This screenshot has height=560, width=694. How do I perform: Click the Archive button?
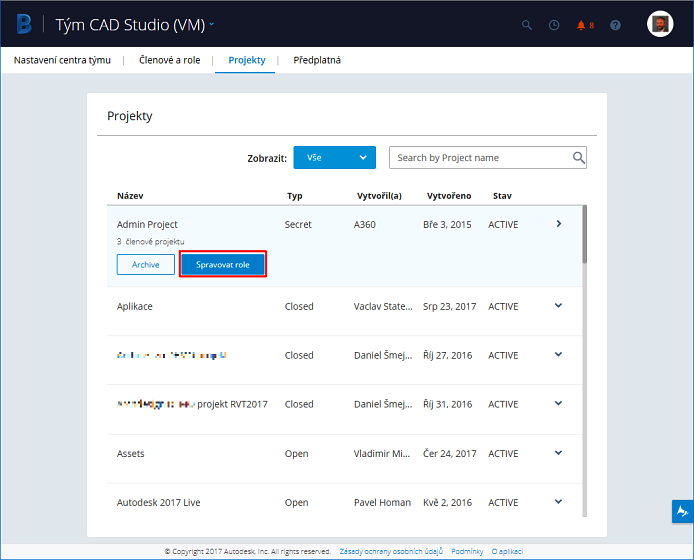click(145, 265)
